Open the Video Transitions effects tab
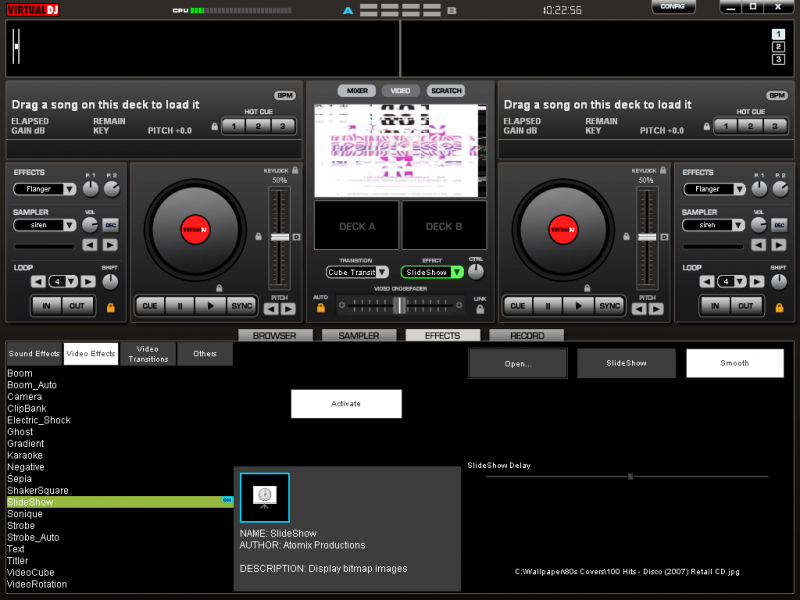Screen dimensions: 800x600 tap(147, 353)
